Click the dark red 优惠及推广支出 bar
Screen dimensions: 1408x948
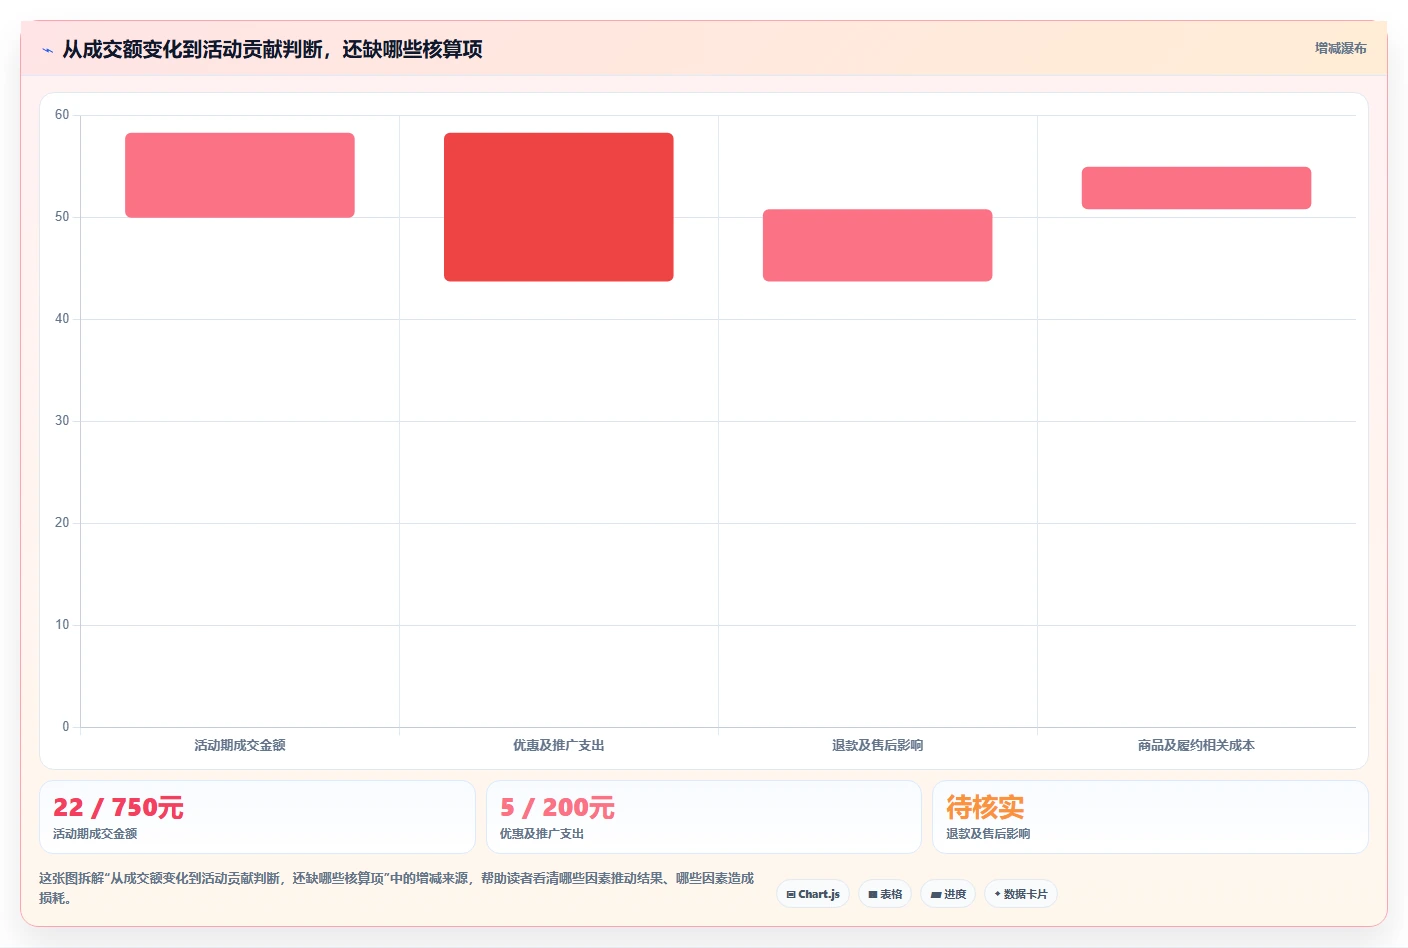[x=559, y=207]
